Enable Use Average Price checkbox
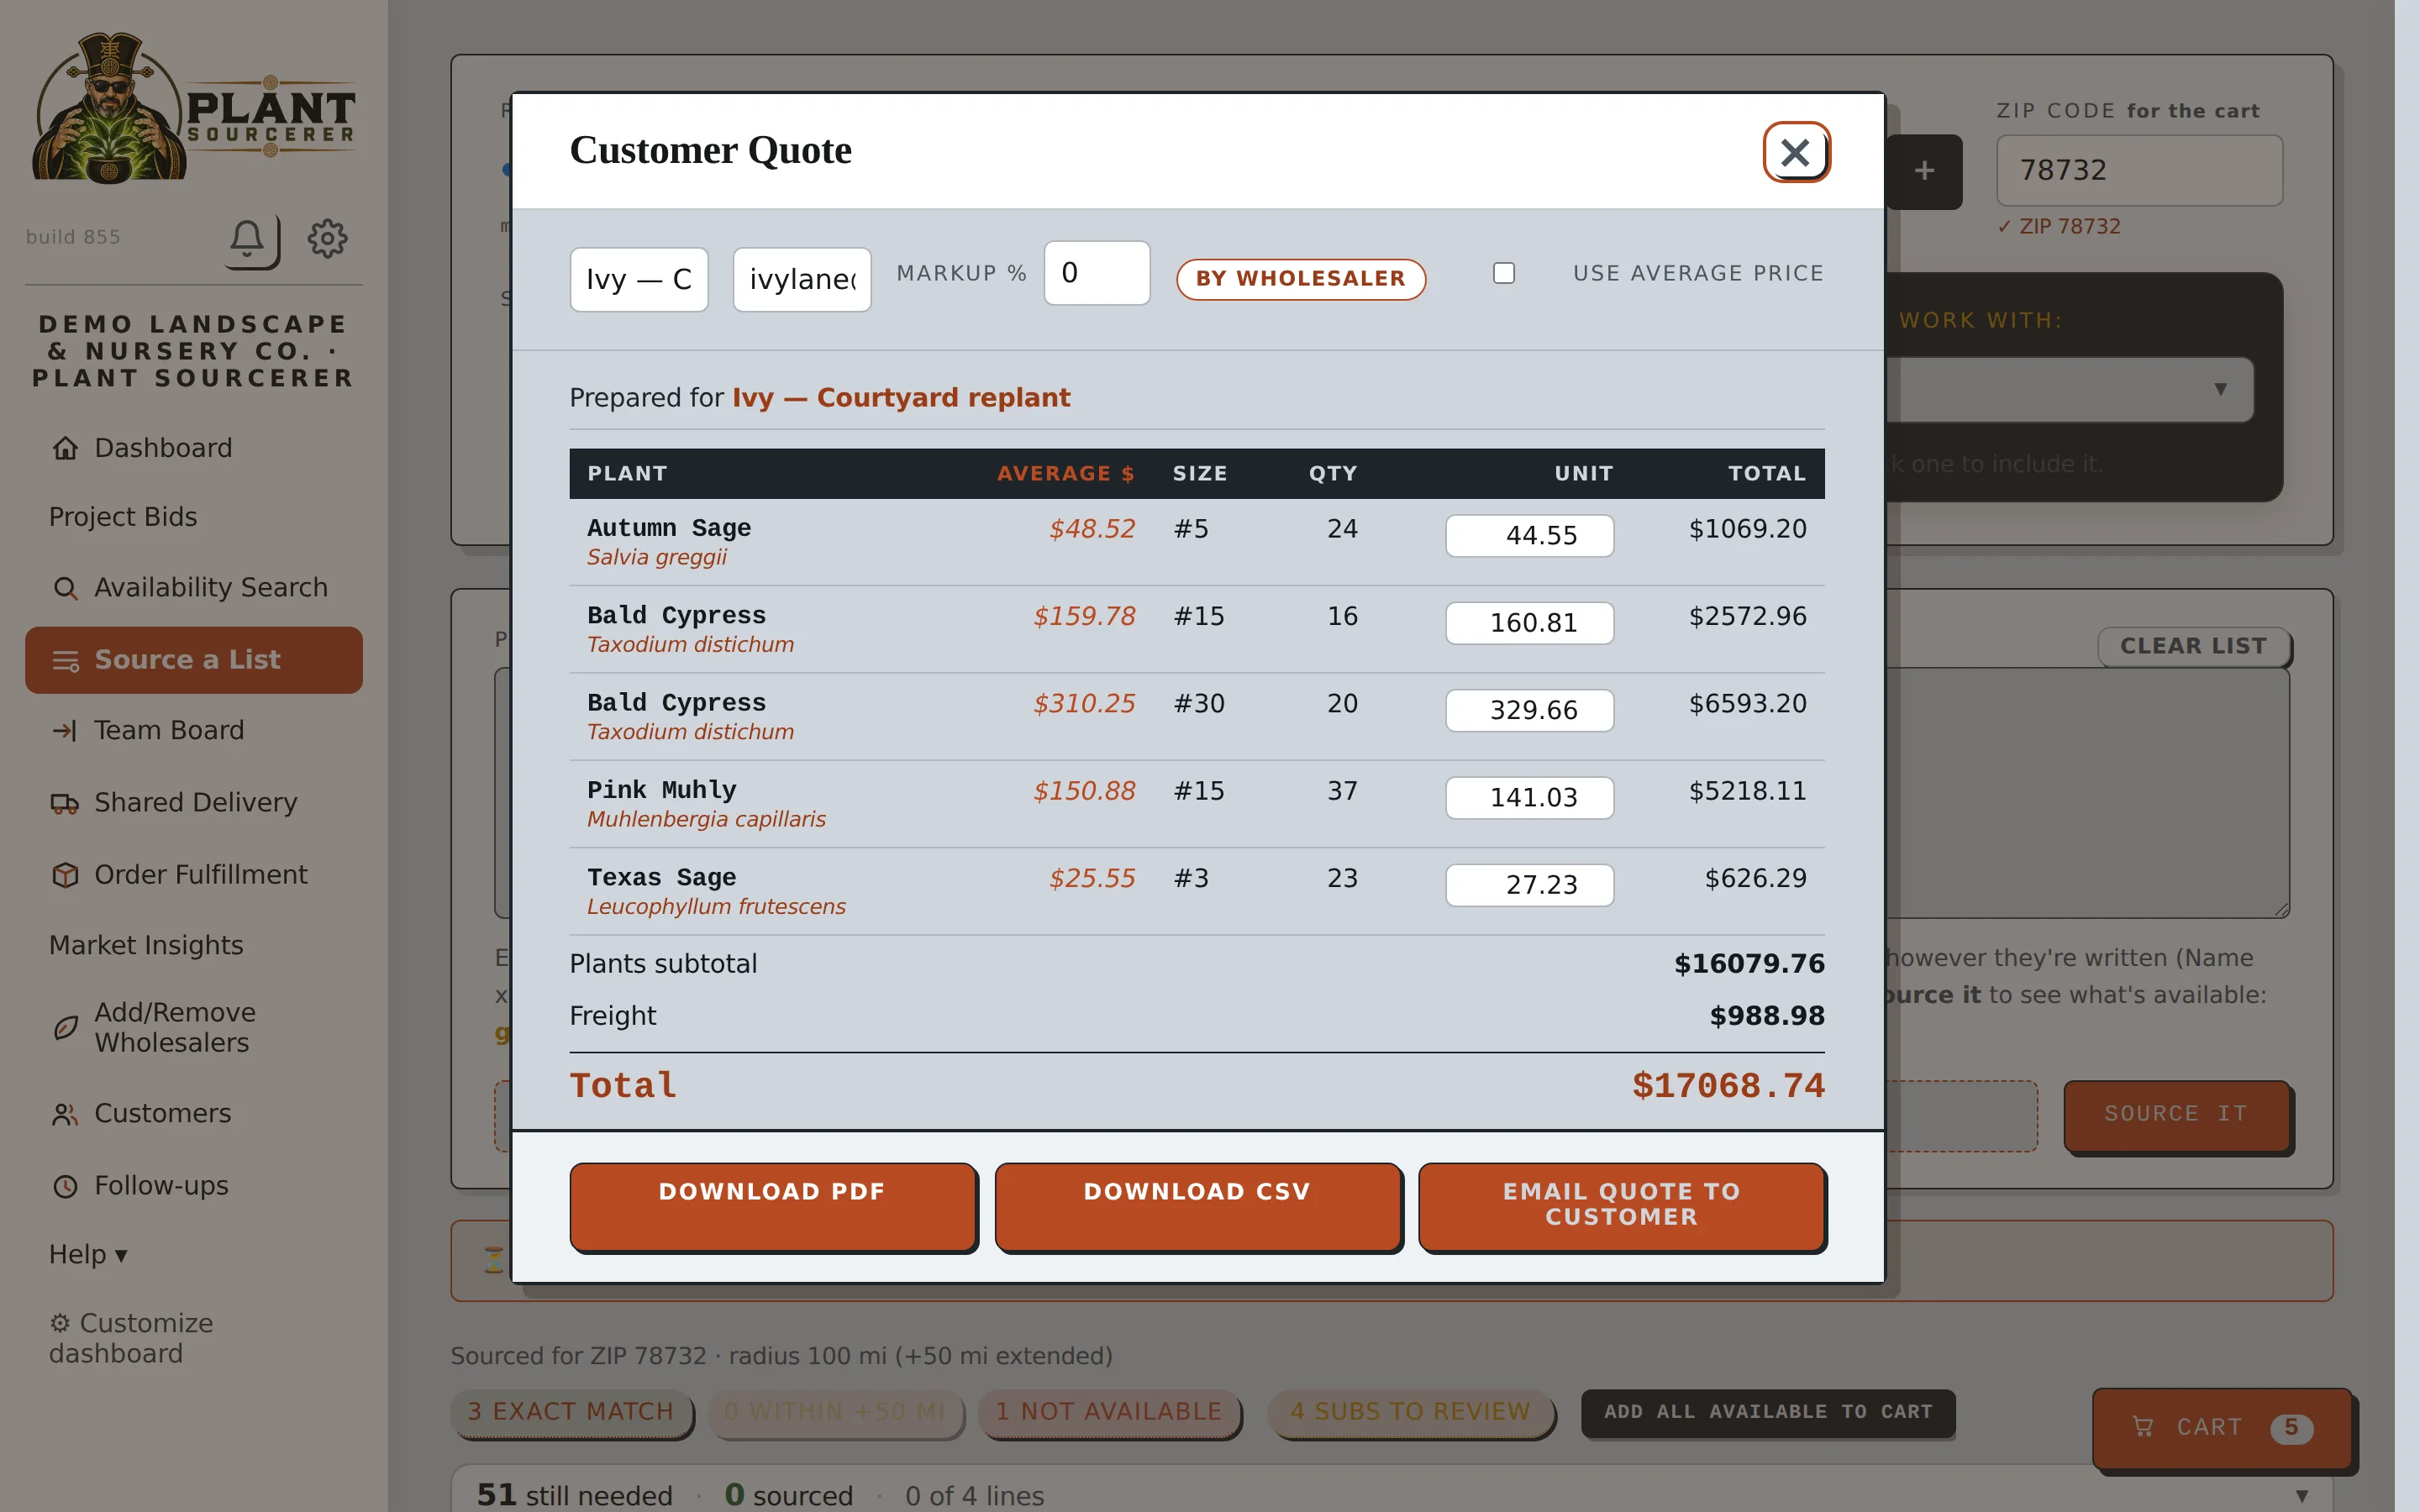 [x=1504, y=273]
